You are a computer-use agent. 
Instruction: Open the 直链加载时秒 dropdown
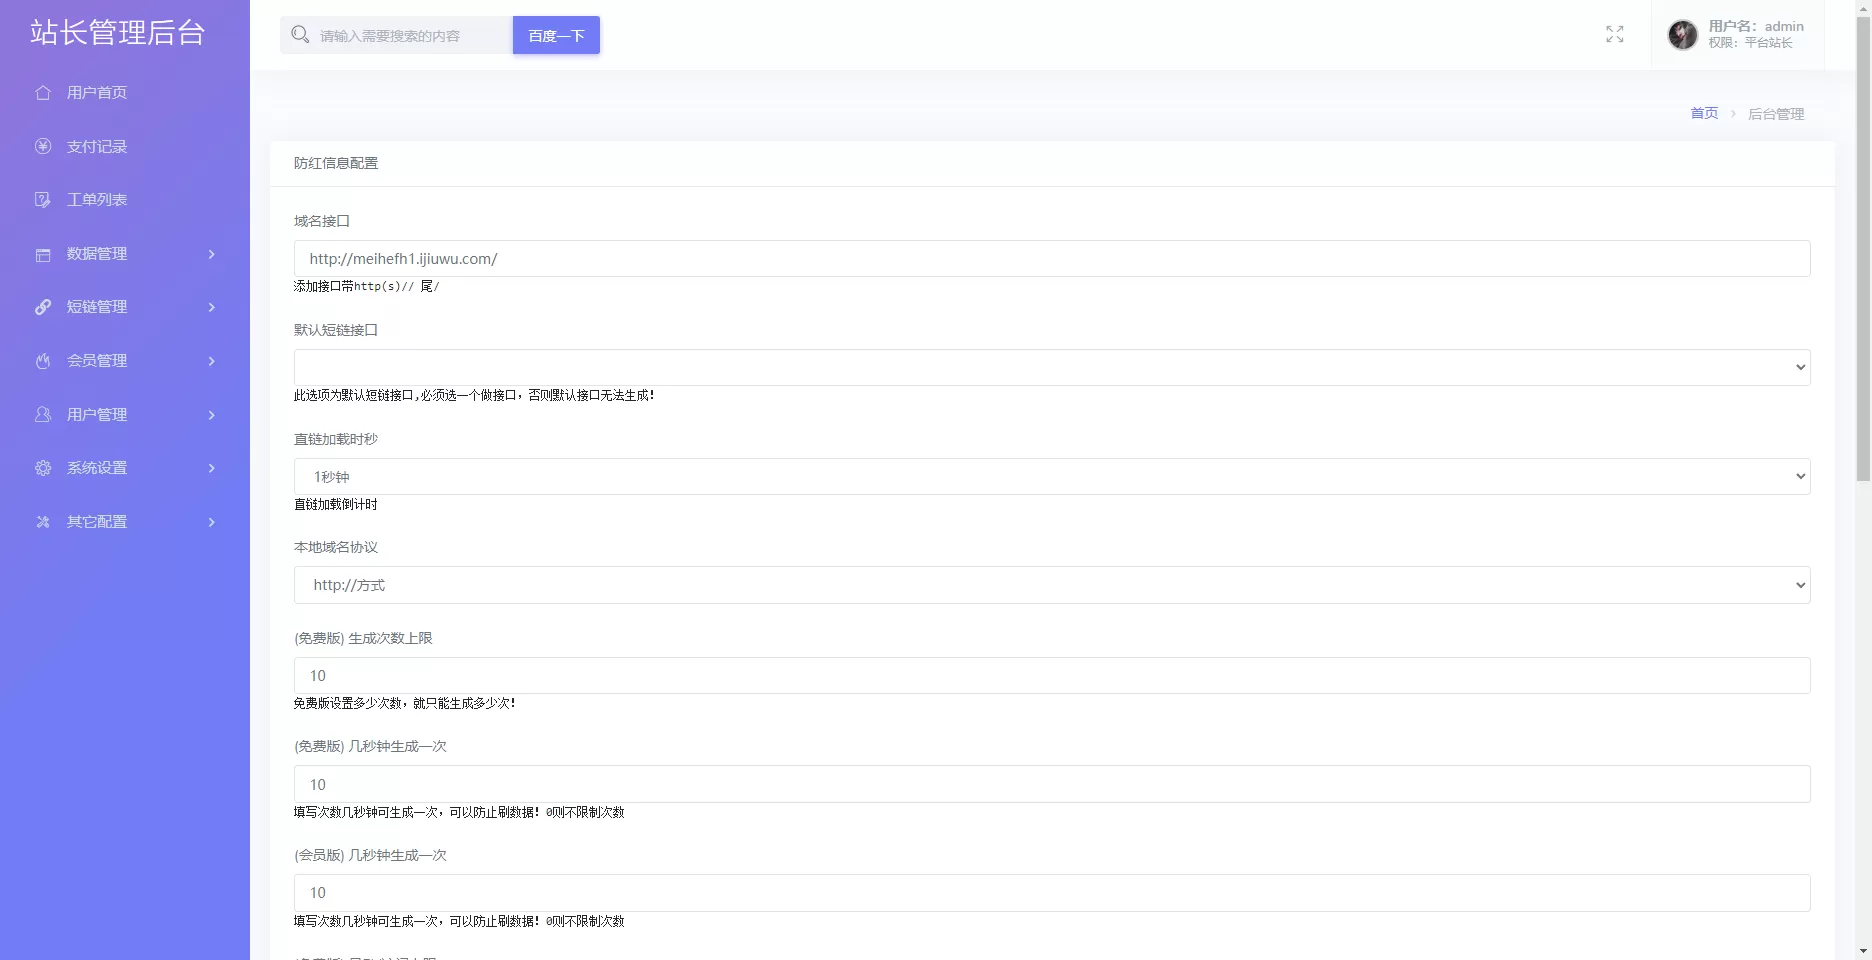tap(1051, 477)
